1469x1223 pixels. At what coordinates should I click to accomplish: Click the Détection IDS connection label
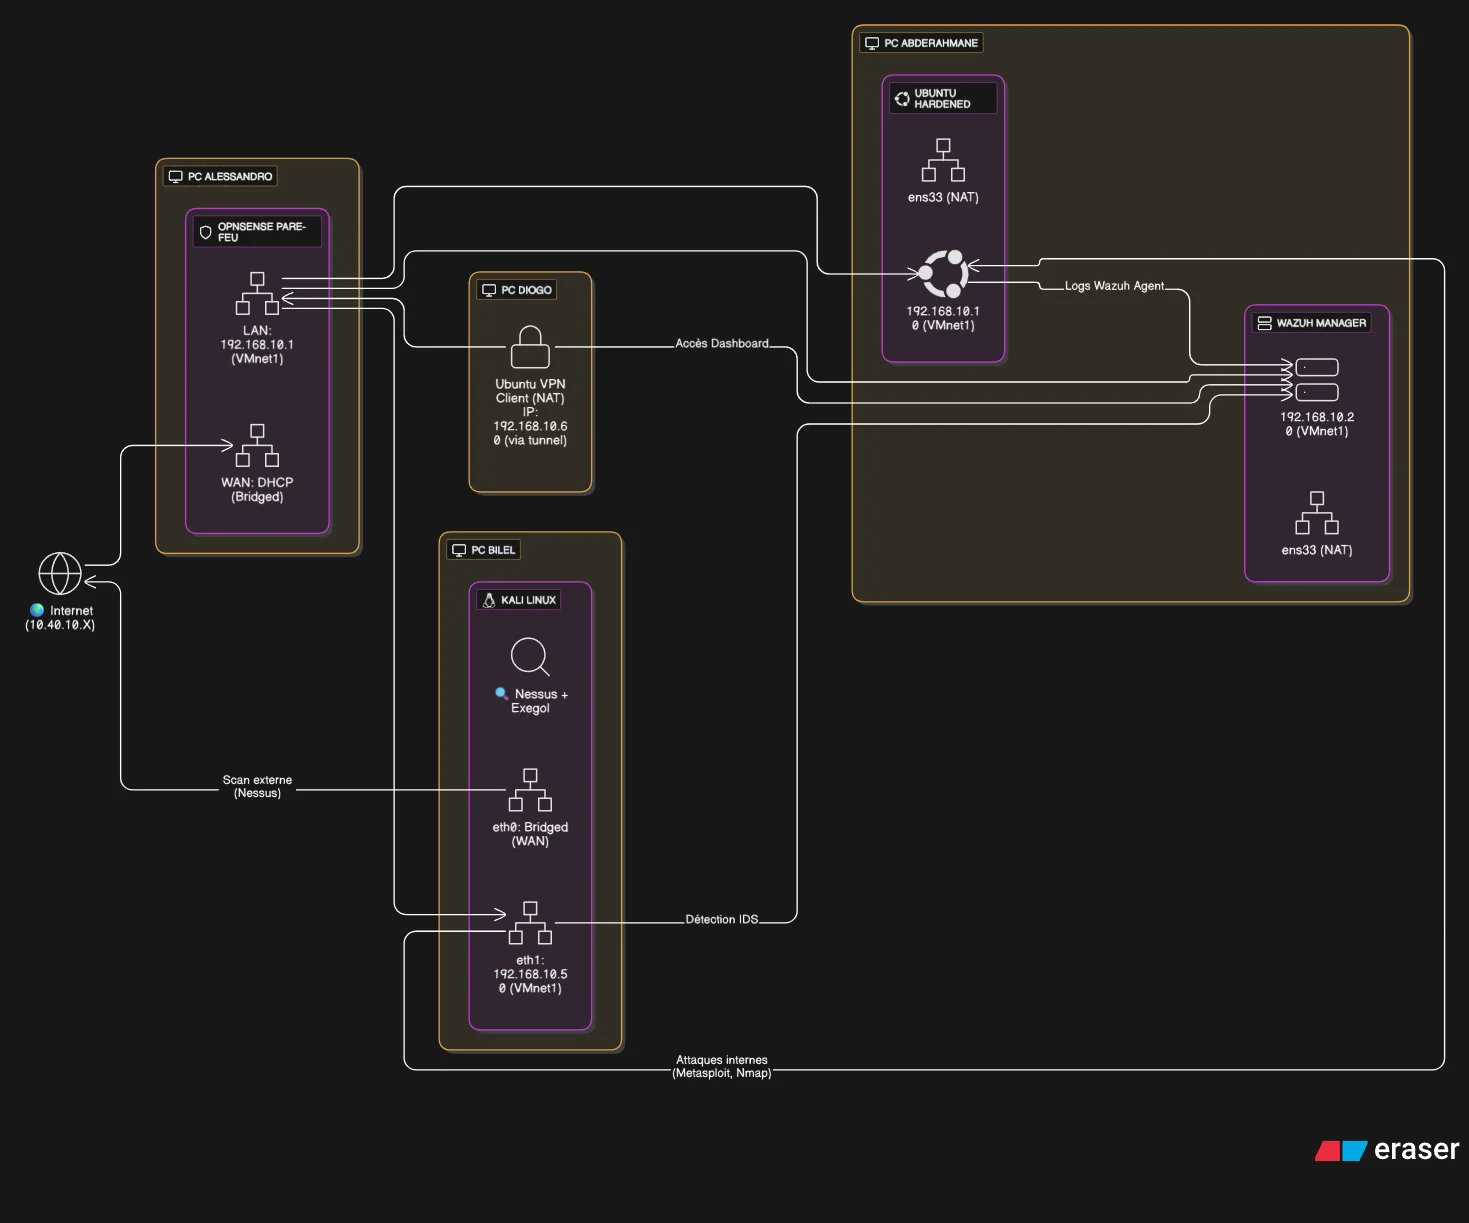coord(721,920)
